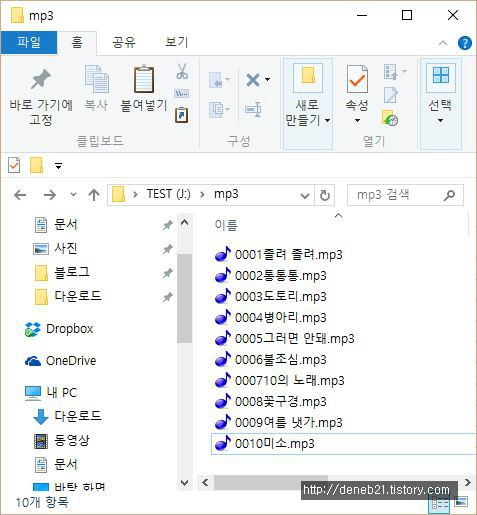Image resolution: width=477 pixels, height=515 pixels.
Task: Switch to the 보기 ribbon tab
Action: 177,43
